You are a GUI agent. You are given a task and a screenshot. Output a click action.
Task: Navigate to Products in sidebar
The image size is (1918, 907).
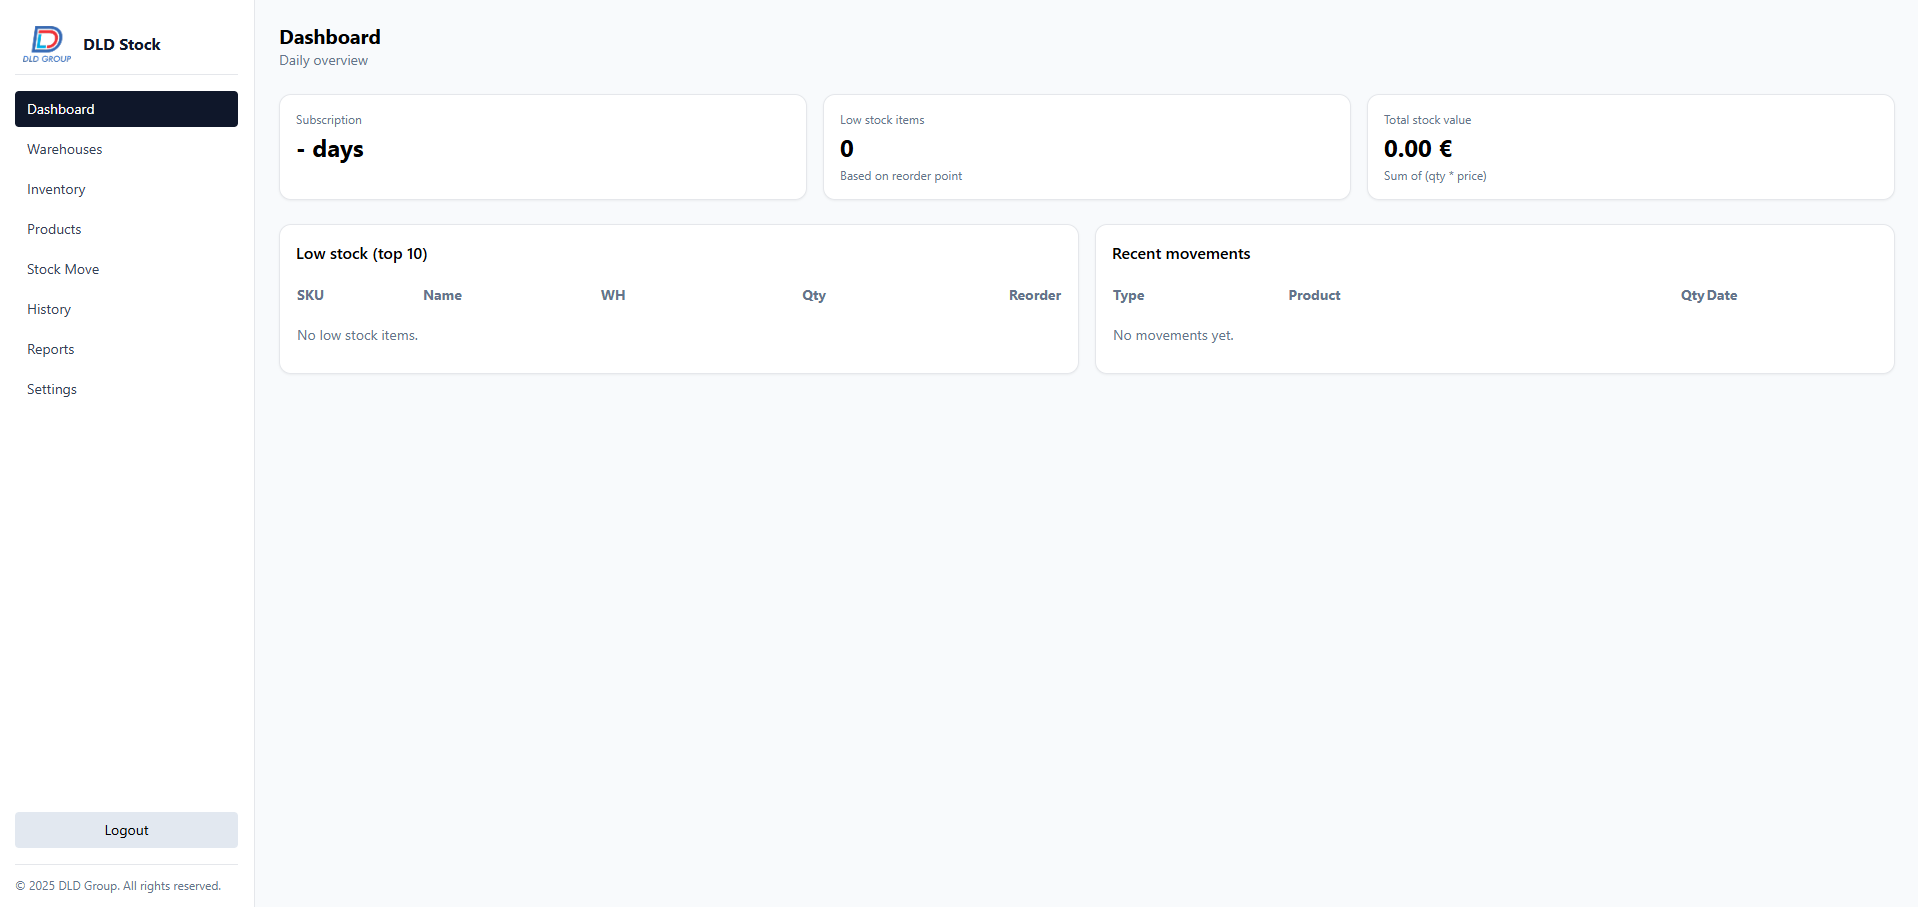point(54,229)
